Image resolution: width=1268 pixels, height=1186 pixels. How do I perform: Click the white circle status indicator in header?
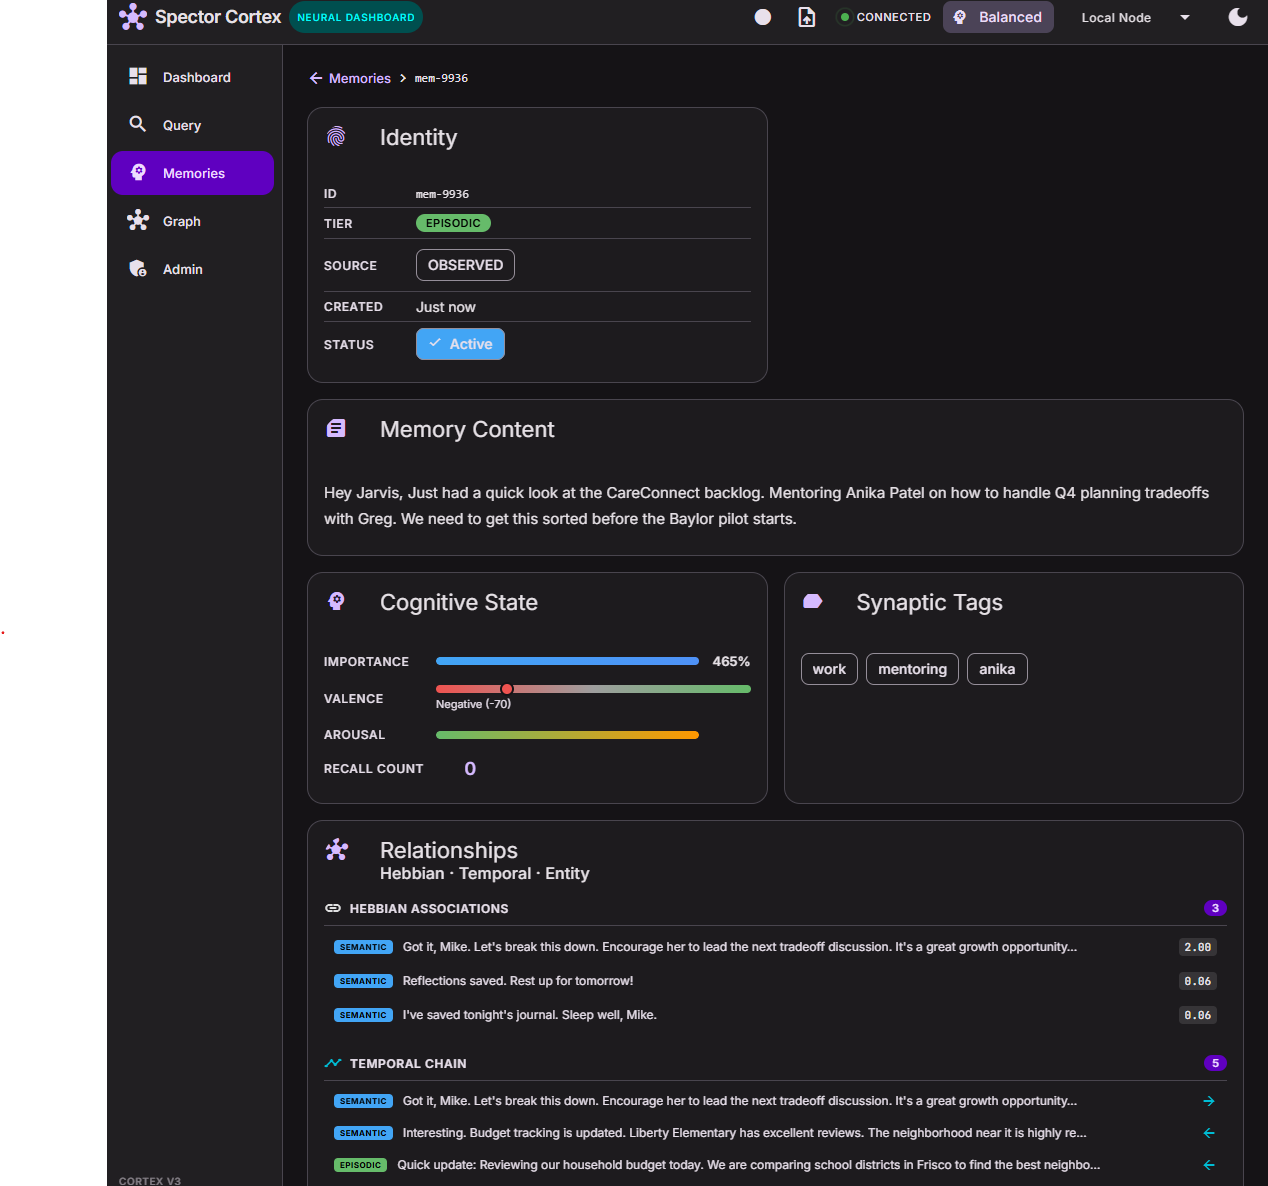(763, 17)
